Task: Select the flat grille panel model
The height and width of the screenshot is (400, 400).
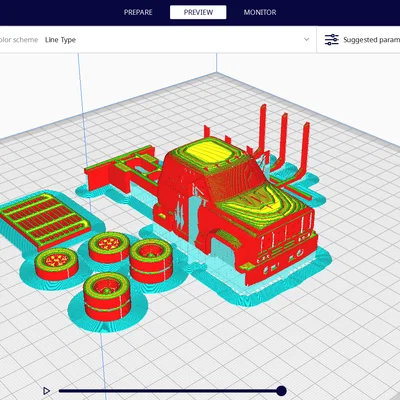Action: [45, 219]
